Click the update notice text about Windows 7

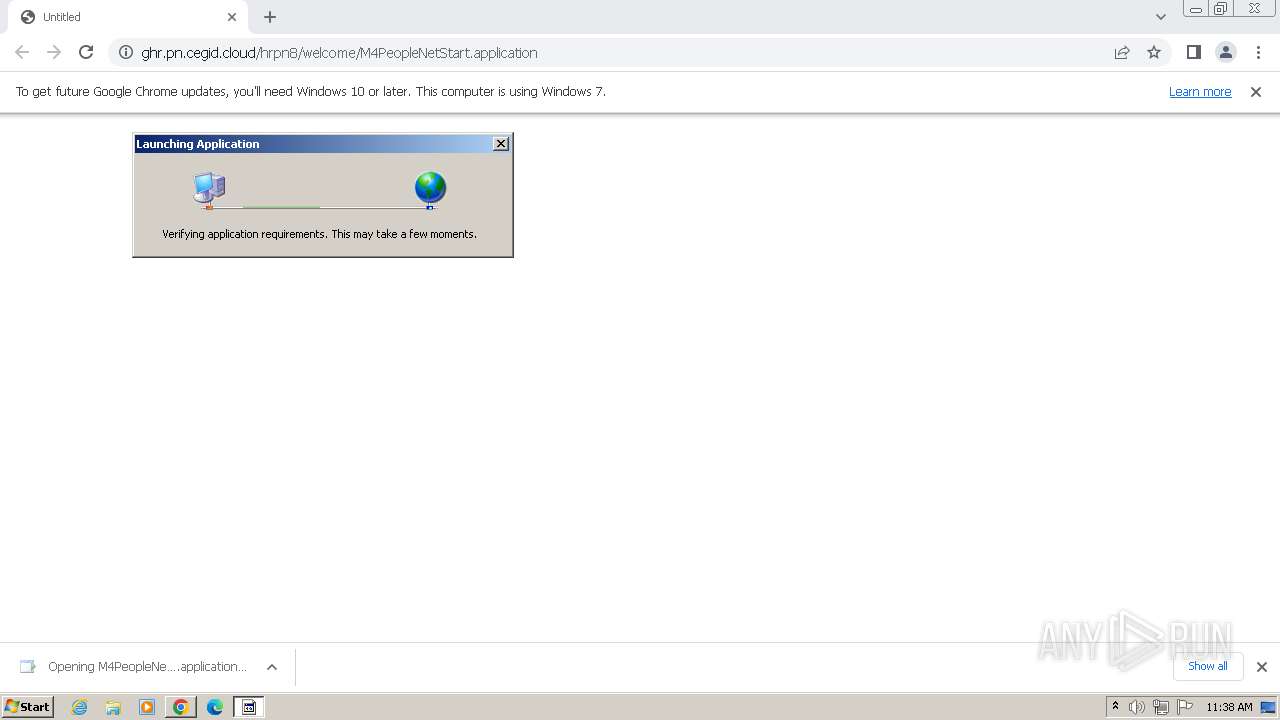tap(310, 91)
